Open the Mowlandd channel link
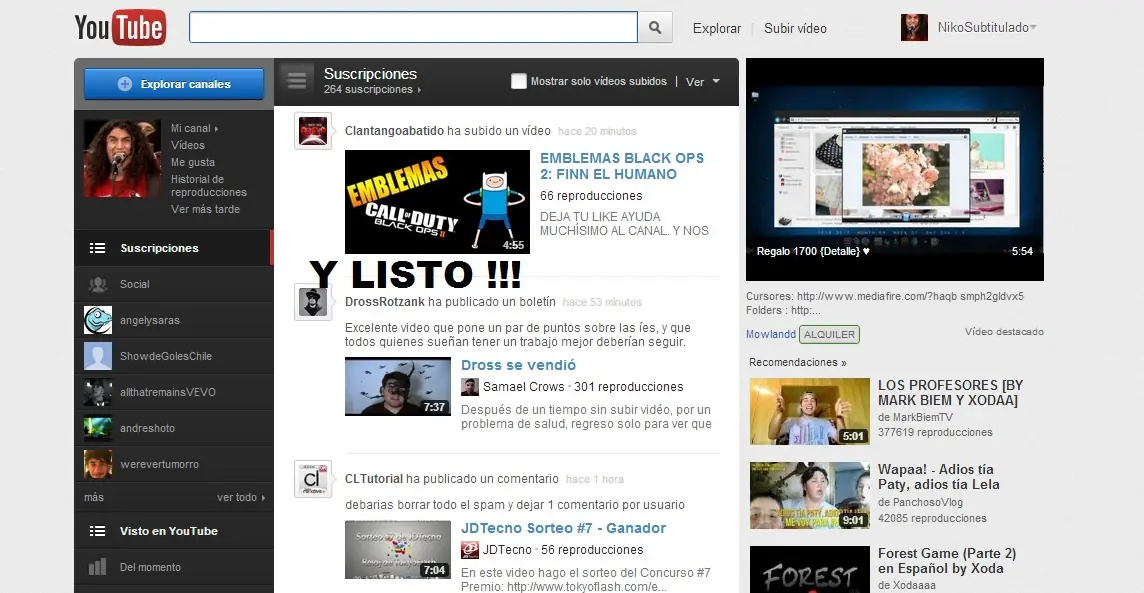Image resolution: width=1144 pixels, height=593 pixels. pos(770,334)
